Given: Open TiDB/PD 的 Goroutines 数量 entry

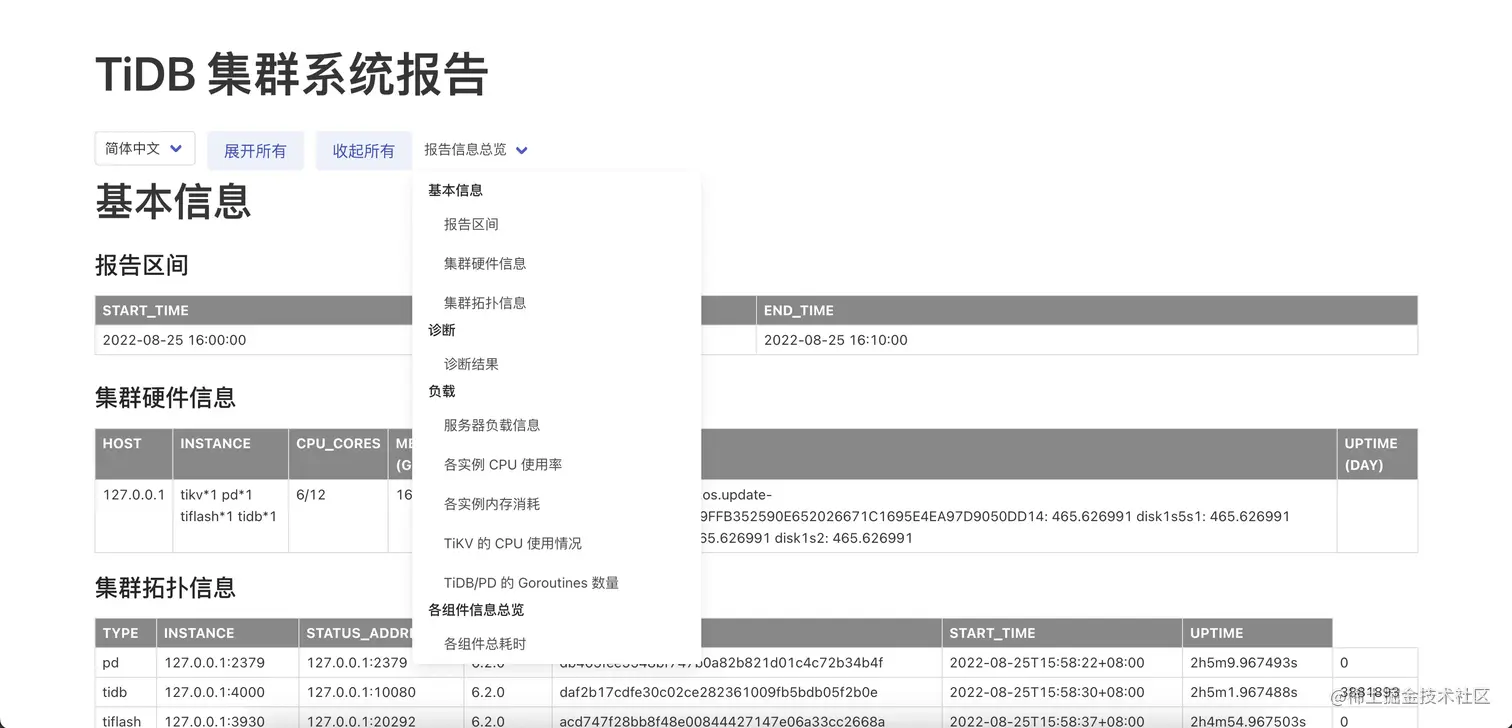Looking at the screenshot, I should (531, 583).
